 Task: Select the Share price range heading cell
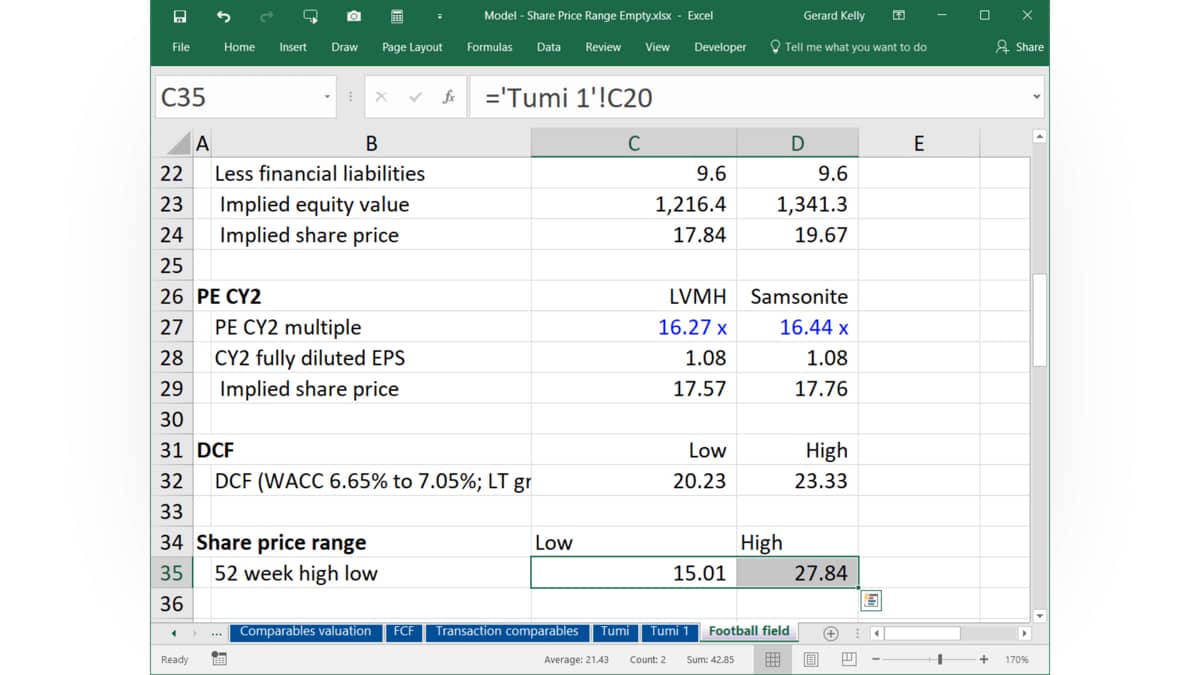point(371,542)
